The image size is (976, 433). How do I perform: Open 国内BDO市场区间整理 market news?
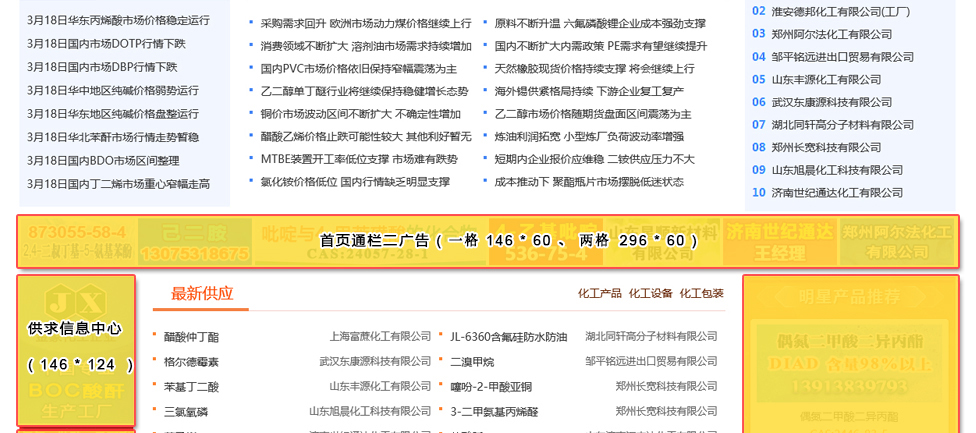click(103, 160)
